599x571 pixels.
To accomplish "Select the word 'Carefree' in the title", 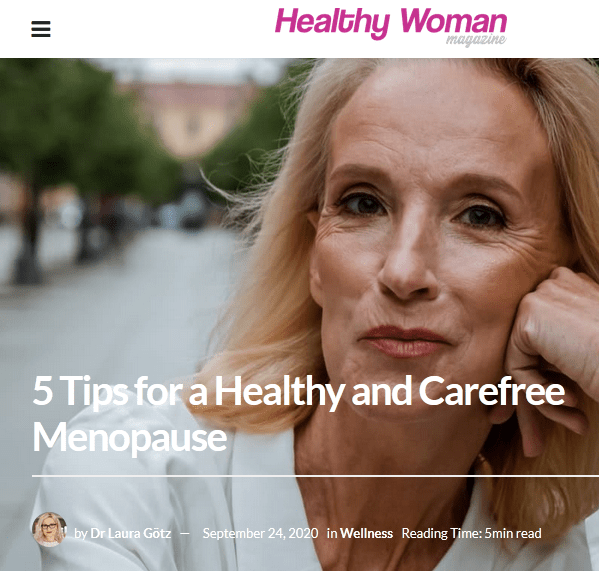I will 492,391.
